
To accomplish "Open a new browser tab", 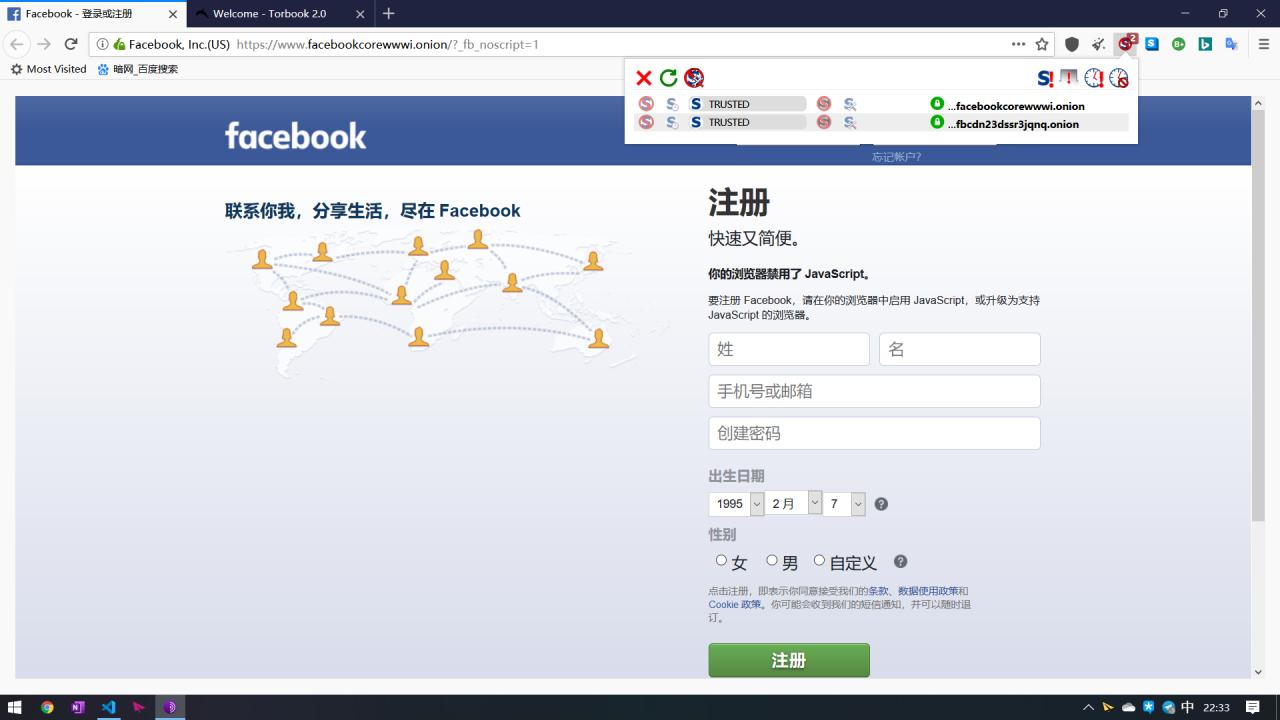I will click(389, 13).
